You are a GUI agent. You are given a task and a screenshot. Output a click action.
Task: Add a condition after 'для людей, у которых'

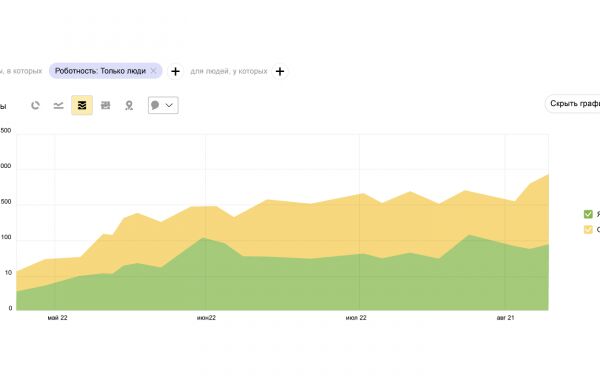[280, 71]
